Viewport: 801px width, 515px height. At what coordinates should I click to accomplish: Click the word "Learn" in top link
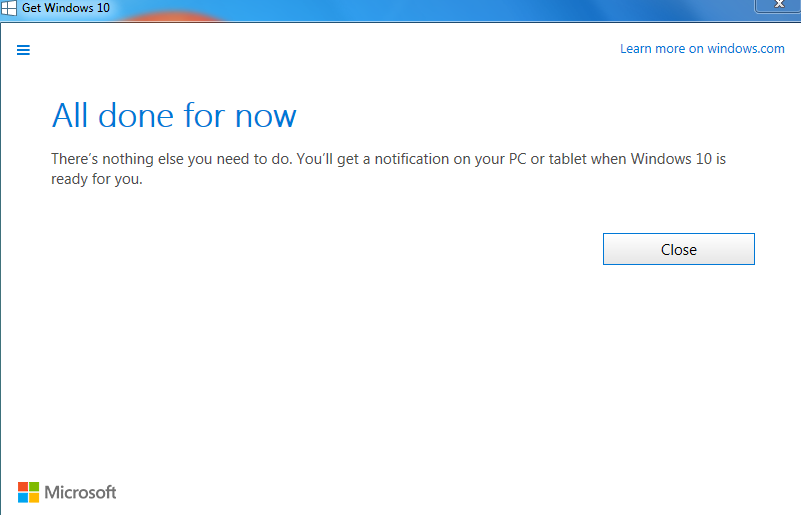tap(636, 49)
